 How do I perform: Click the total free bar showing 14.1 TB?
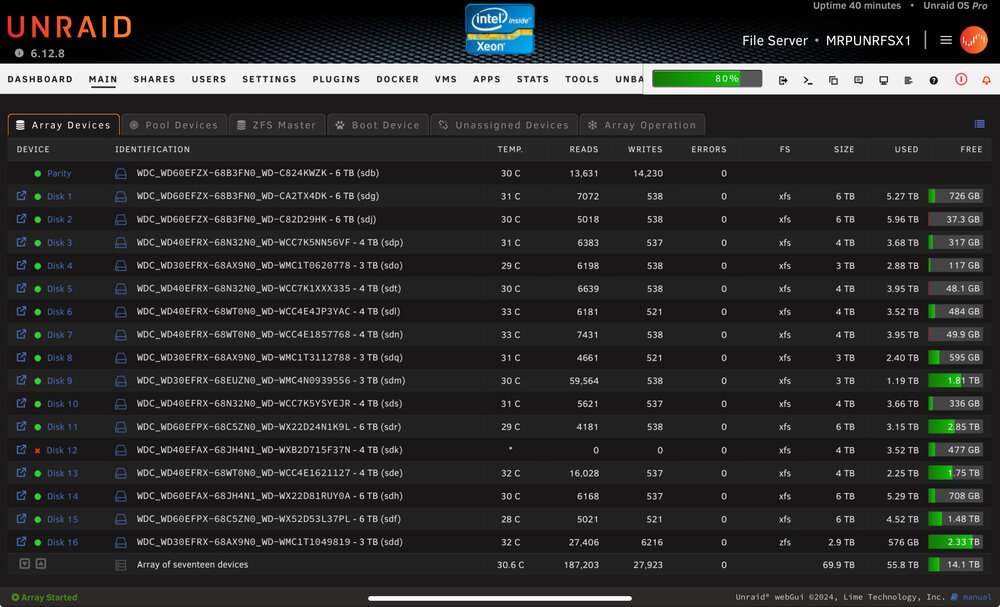[x=955, y=564]
